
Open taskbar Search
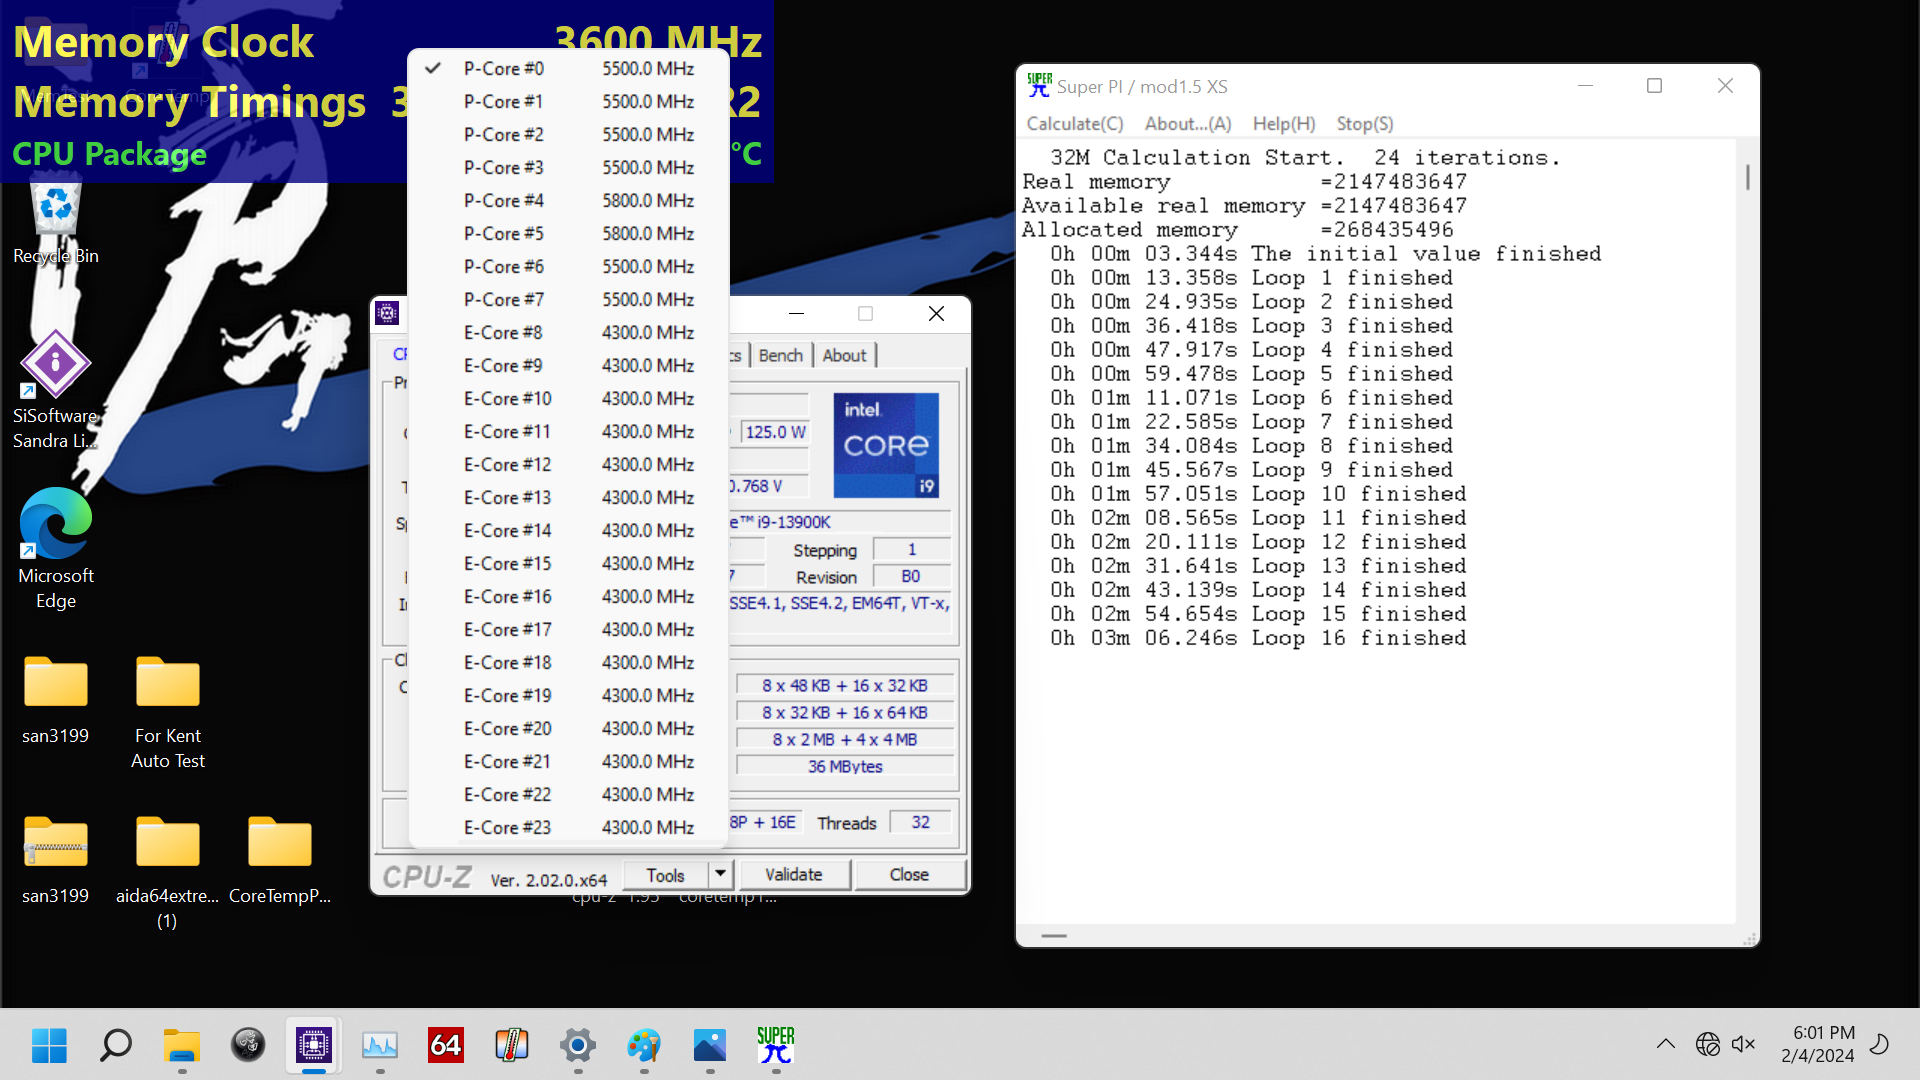point(116,1045)
